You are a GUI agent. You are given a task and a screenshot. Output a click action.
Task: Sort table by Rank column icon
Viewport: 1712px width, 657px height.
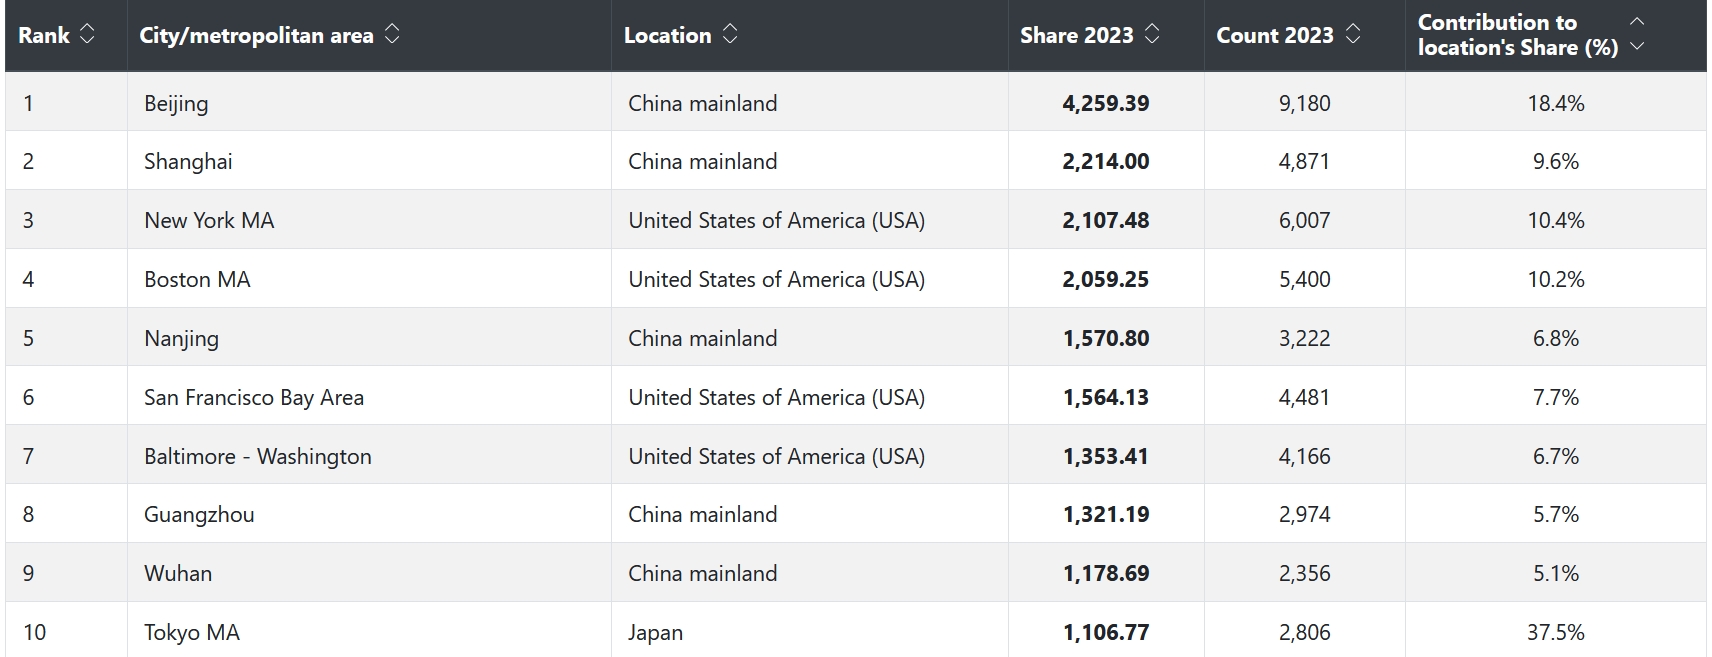[87, 34]
